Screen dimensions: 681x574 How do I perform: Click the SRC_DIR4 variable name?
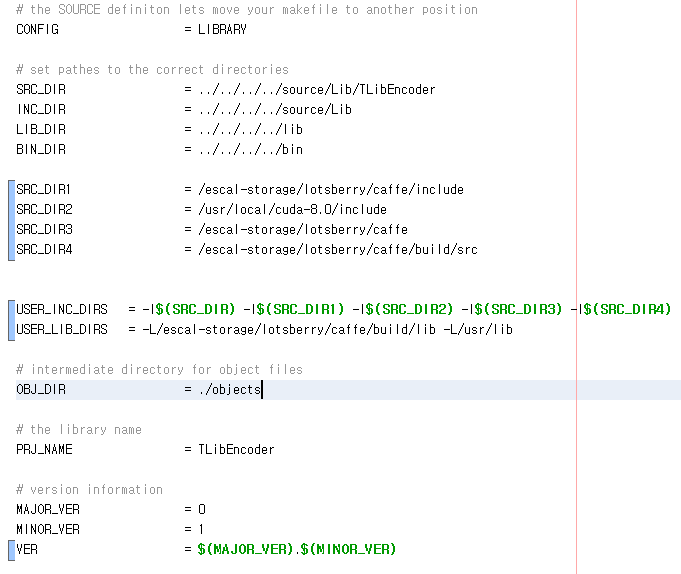(x=44, y=249)
